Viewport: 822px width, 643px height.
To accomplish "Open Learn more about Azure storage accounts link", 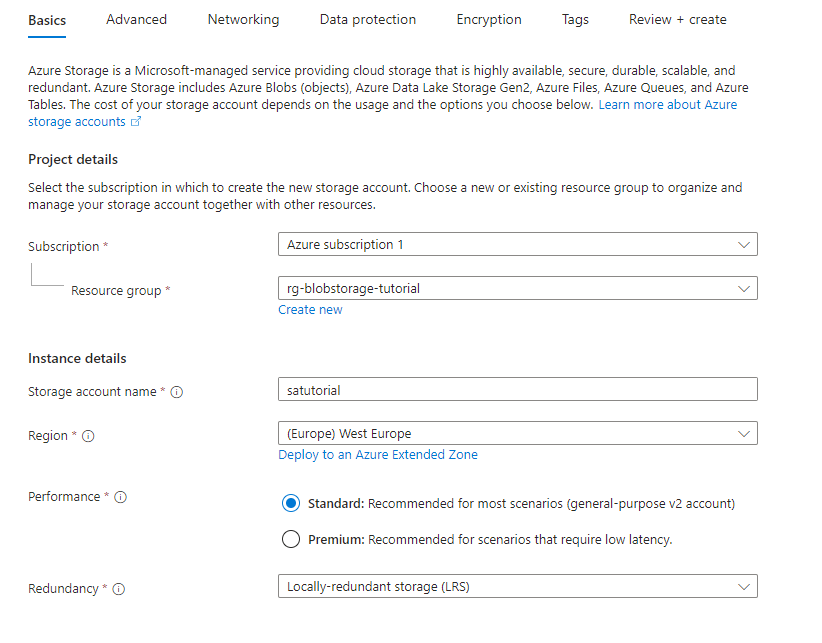I will point(667,105).
